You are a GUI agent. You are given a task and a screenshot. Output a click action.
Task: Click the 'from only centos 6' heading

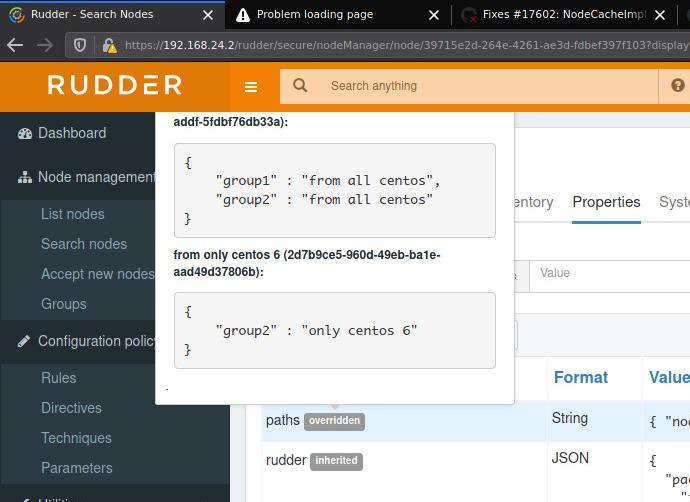coord(307,263)
